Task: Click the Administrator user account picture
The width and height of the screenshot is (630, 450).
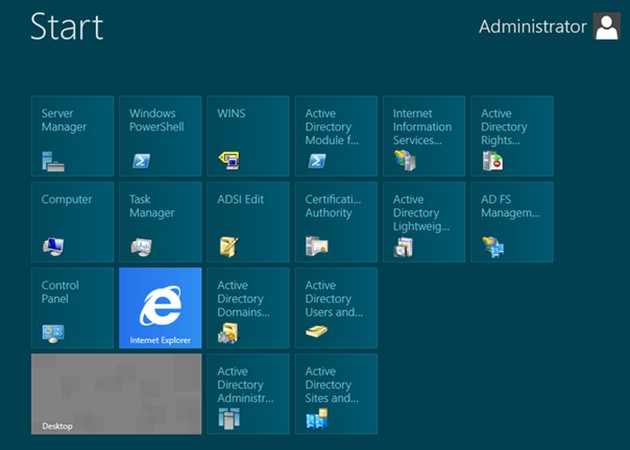Action: click(606, 27)
